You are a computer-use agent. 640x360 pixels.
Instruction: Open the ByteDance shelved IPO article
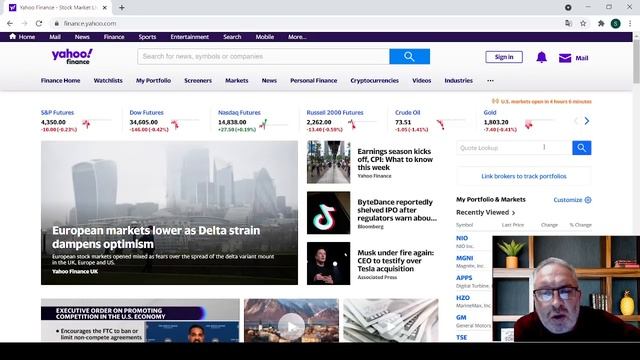pos(396,210)
